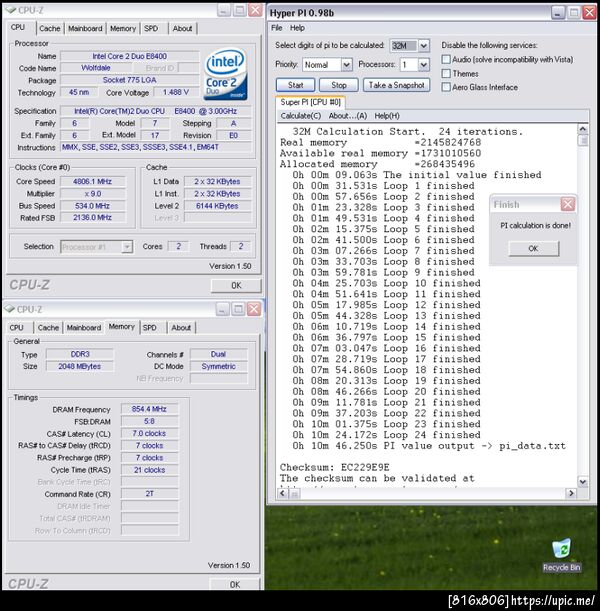
Task: Open About...(A) menu in Super PI
Action: (x=348, y=116)
